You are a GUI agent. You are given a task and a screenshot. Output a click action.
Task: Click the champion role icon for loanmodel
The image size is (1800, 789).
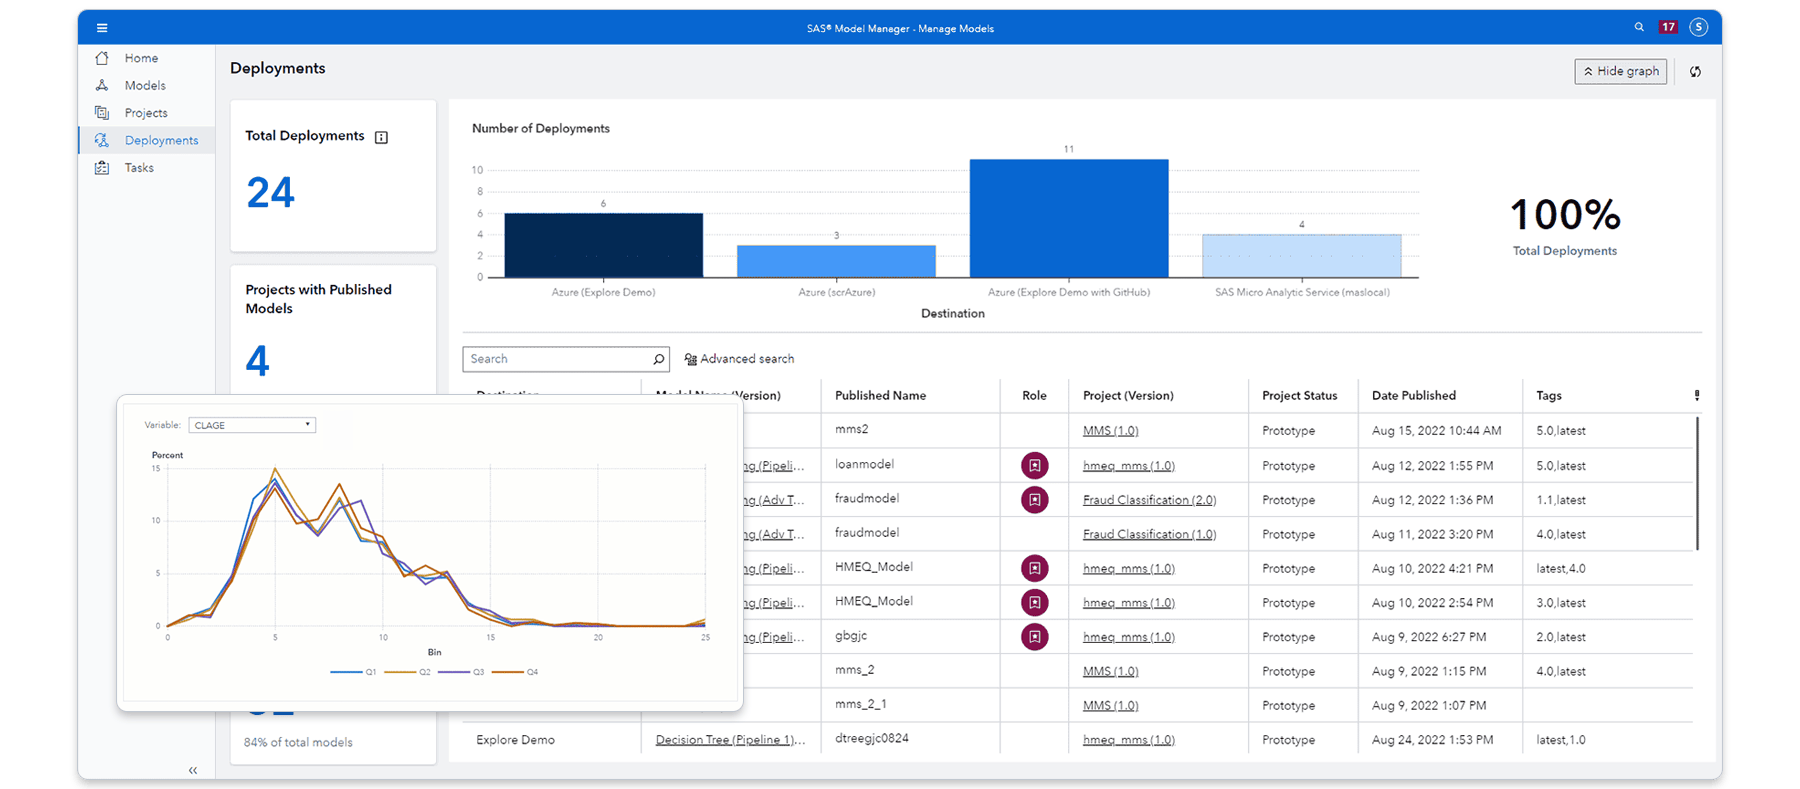tap(1034, 465)
